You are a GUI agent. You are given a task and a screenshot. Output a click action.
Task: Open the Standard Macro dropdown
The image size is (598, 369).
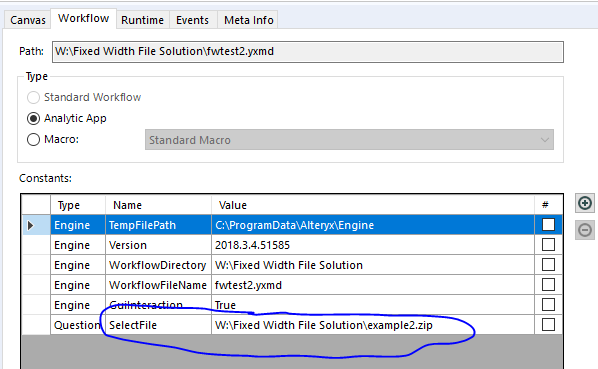349,140
